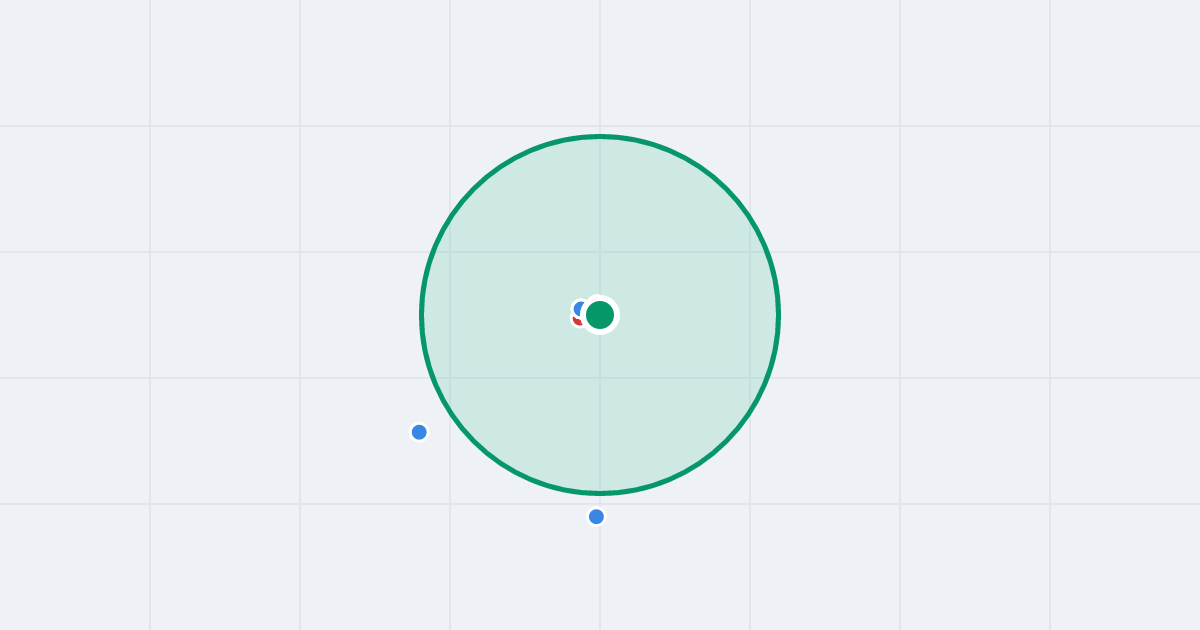This screenshot has height=630, width=1200.
Task: Click the topmost point of the green circle outline
Action: click(x=600, y=136)
